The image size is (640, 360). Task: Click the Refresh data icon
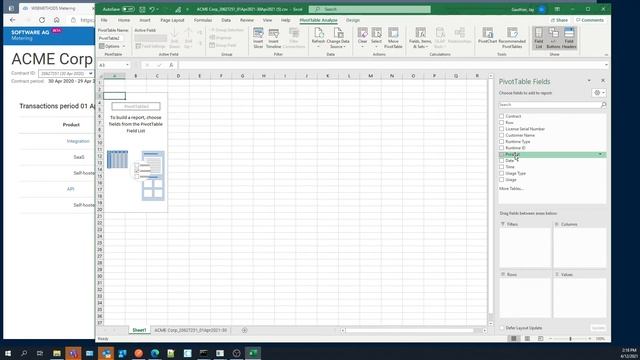[x=318, y=38]
